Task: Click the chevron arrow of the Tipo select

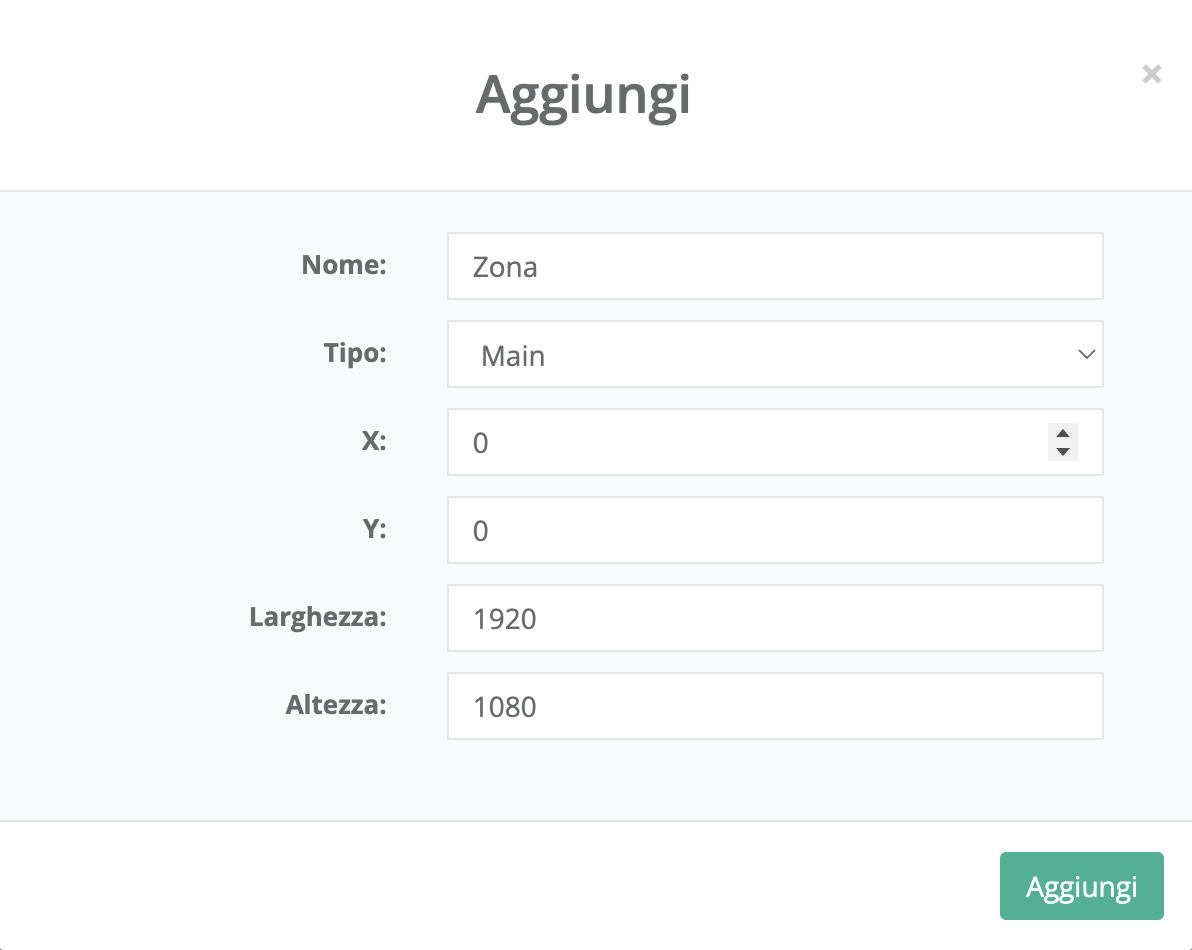Action: point(1086,355)
